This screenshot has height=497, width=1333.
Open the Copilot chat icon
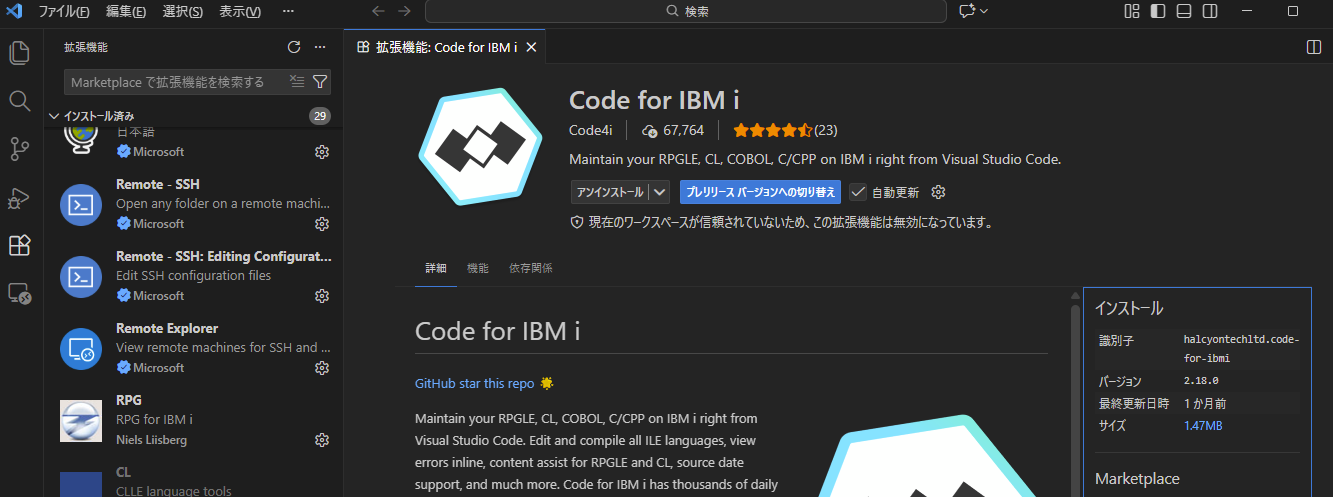966,11
